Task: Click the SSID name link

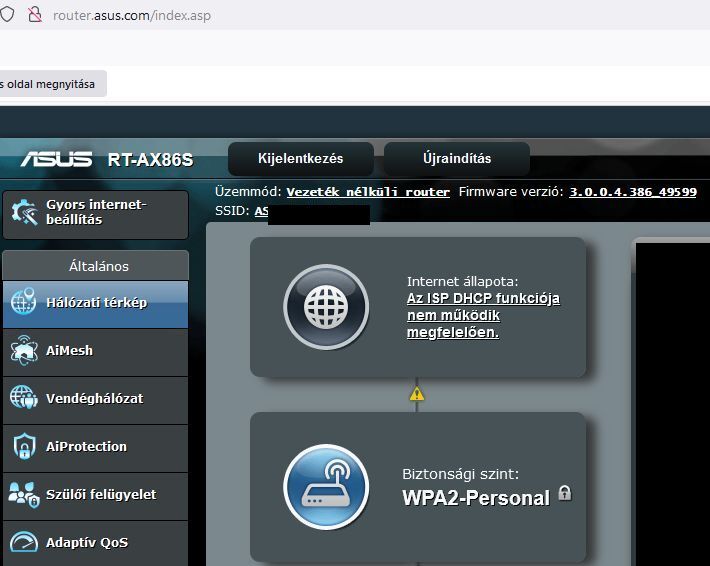Action: tap(261, 211)
